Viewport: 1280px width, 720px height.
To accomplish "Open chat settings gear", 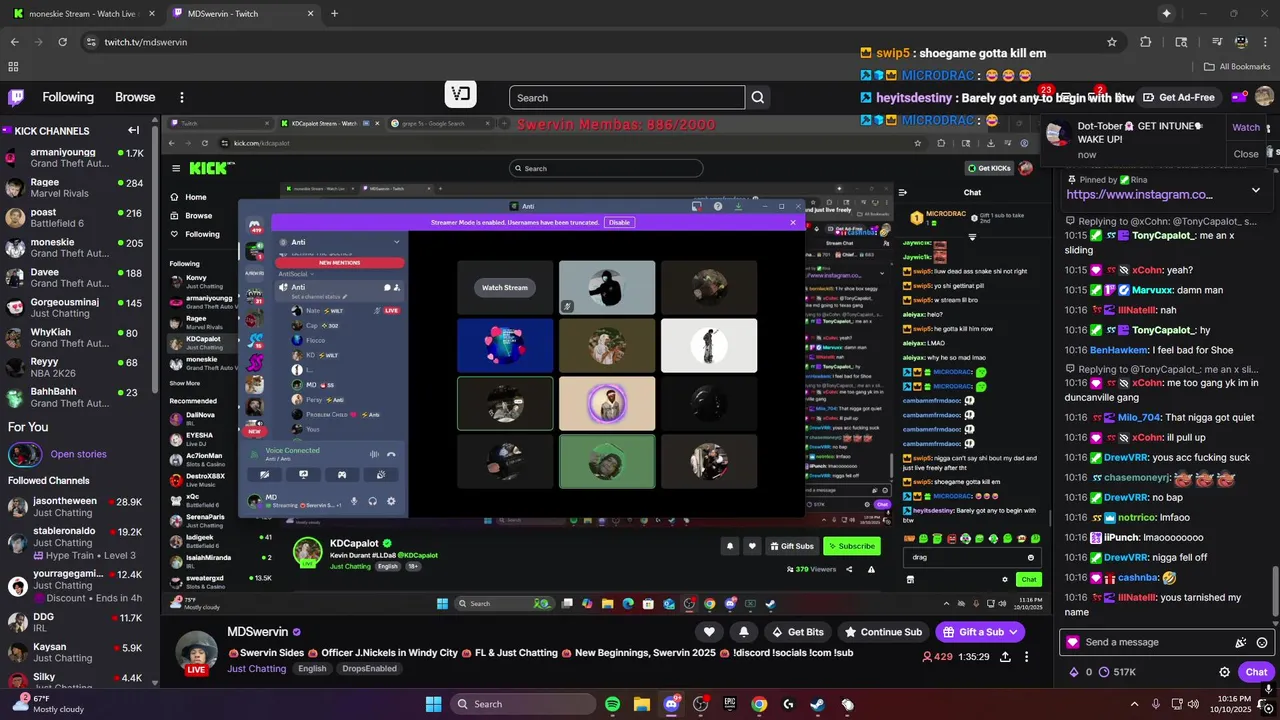I will [1224, 672].
